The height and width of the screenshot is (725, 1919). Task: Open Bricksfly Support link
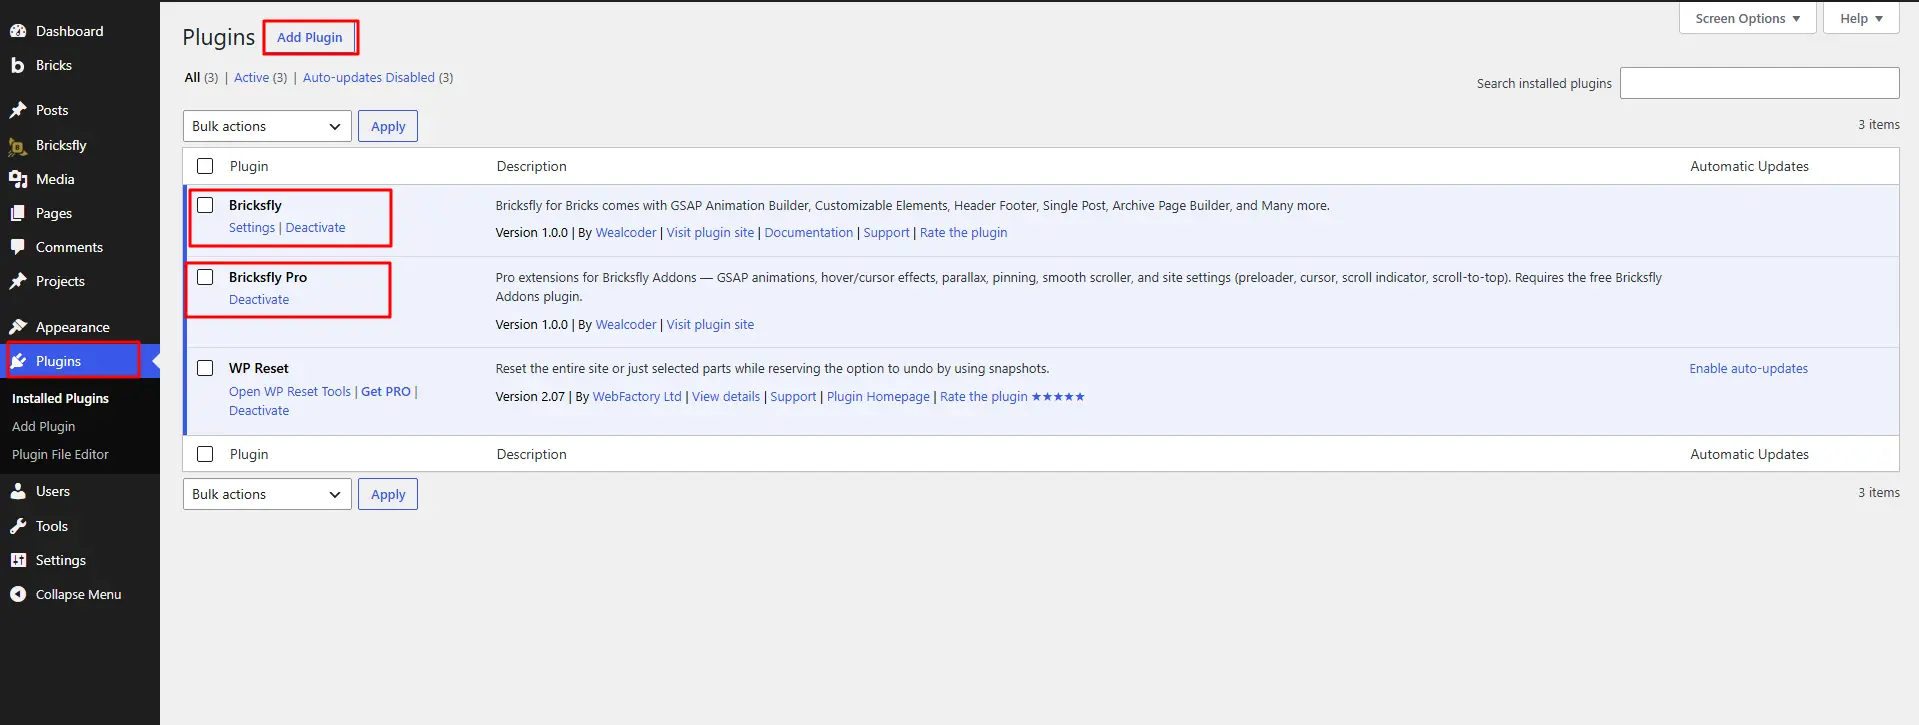click(887, 233)
